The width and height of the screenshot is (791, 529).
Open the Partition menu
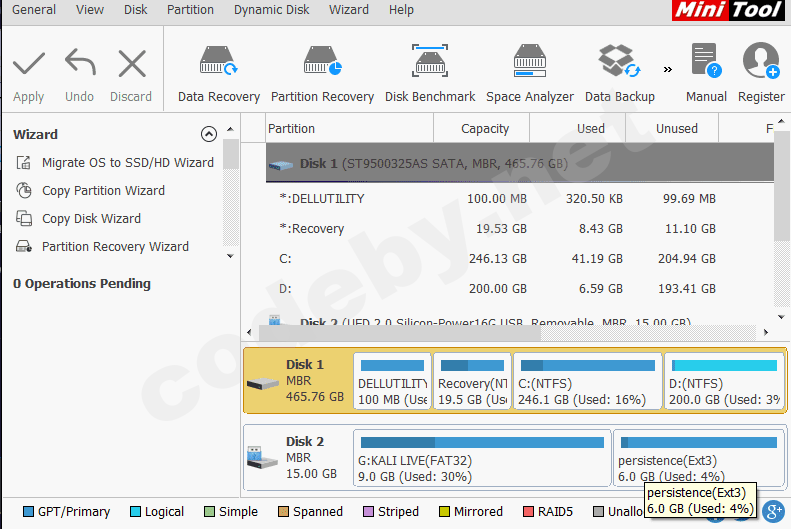pyautogui.click(x=190, y=10)
